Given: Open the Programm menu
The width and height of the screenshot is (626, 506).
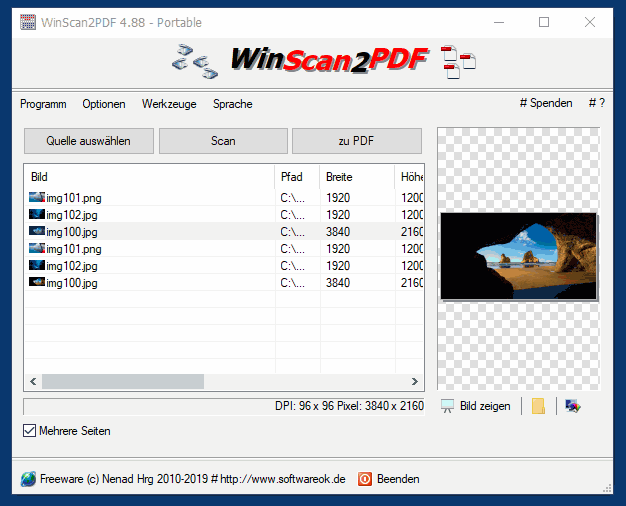Looking at the screenshot, I should click(43, 104).
